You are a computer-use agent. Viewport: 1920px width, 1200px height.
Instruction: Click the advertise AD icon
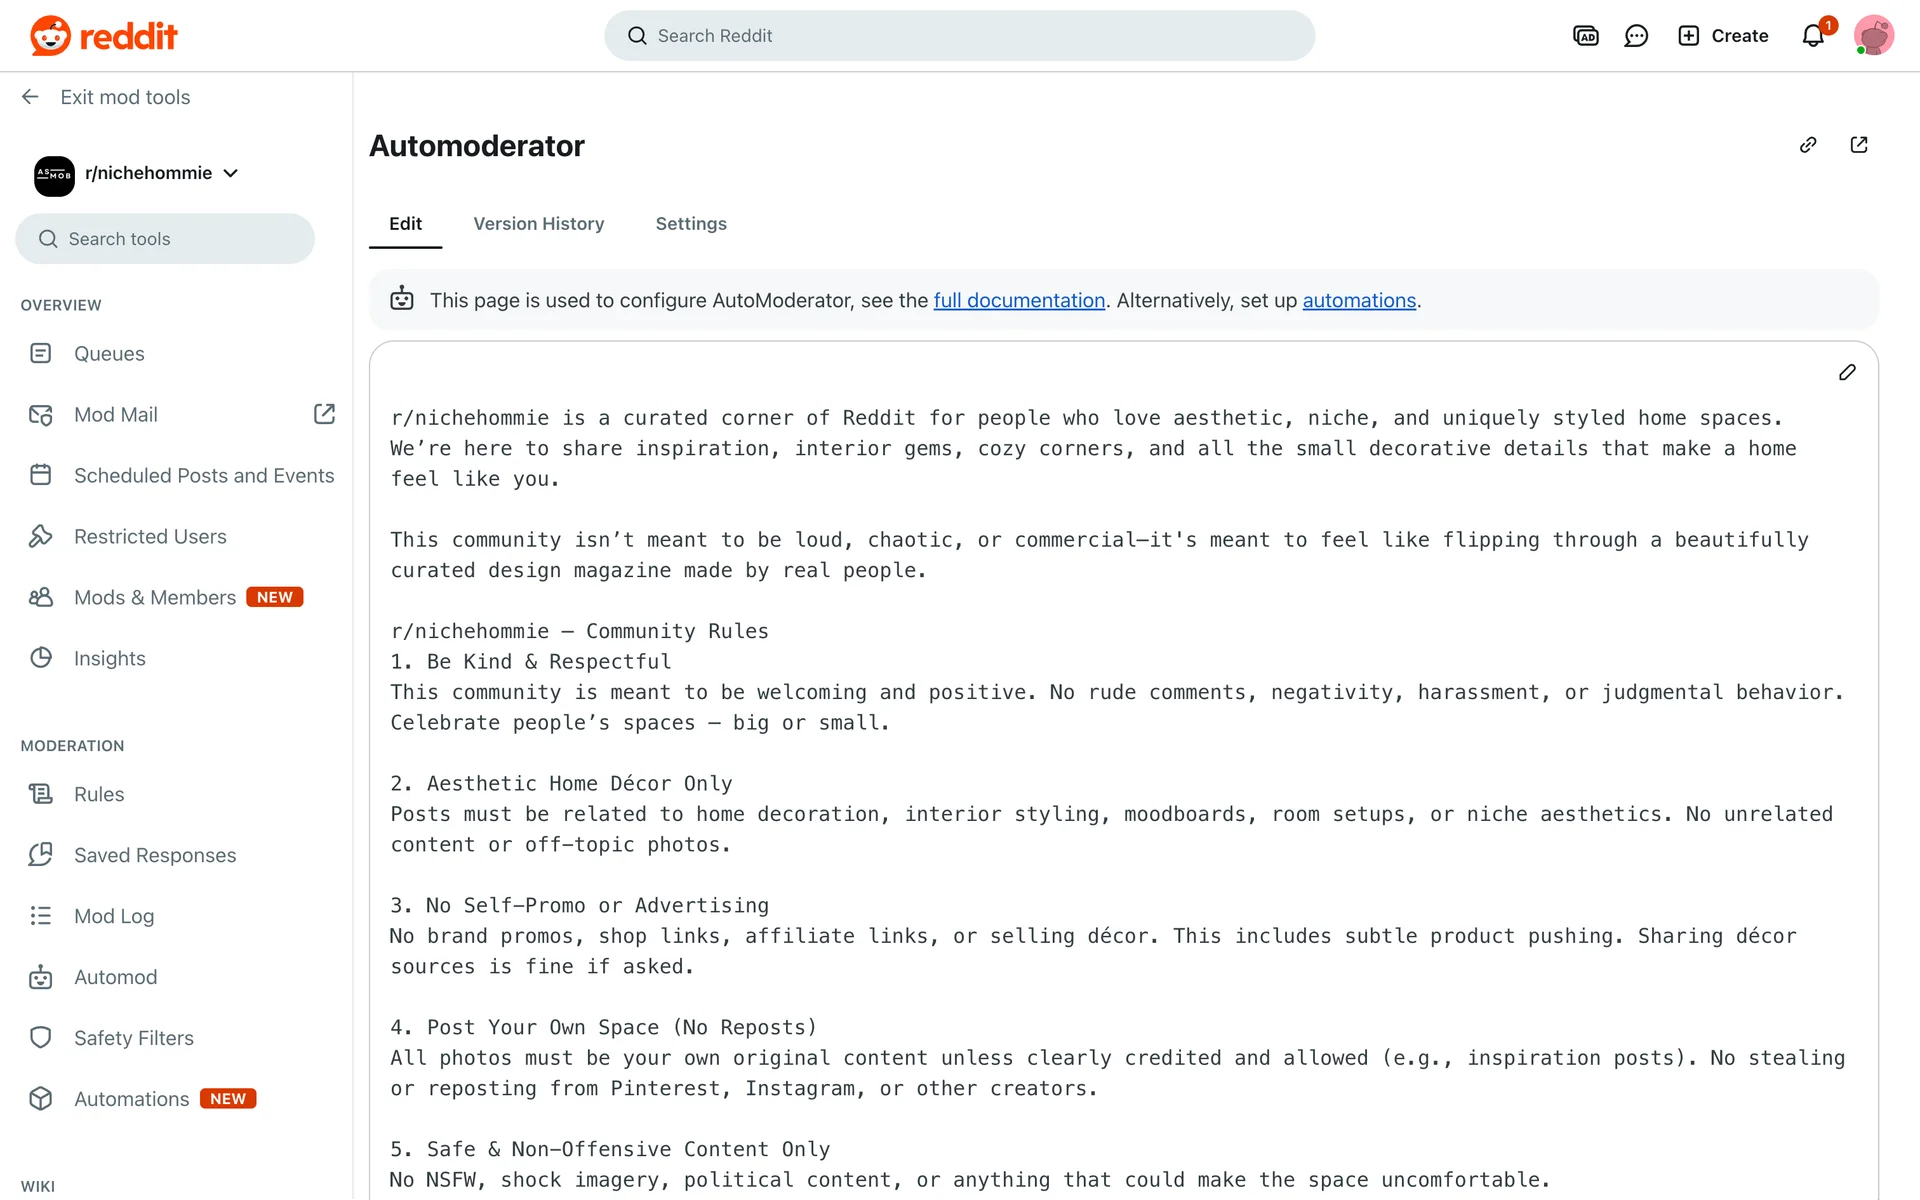[x=1586, y=36]
